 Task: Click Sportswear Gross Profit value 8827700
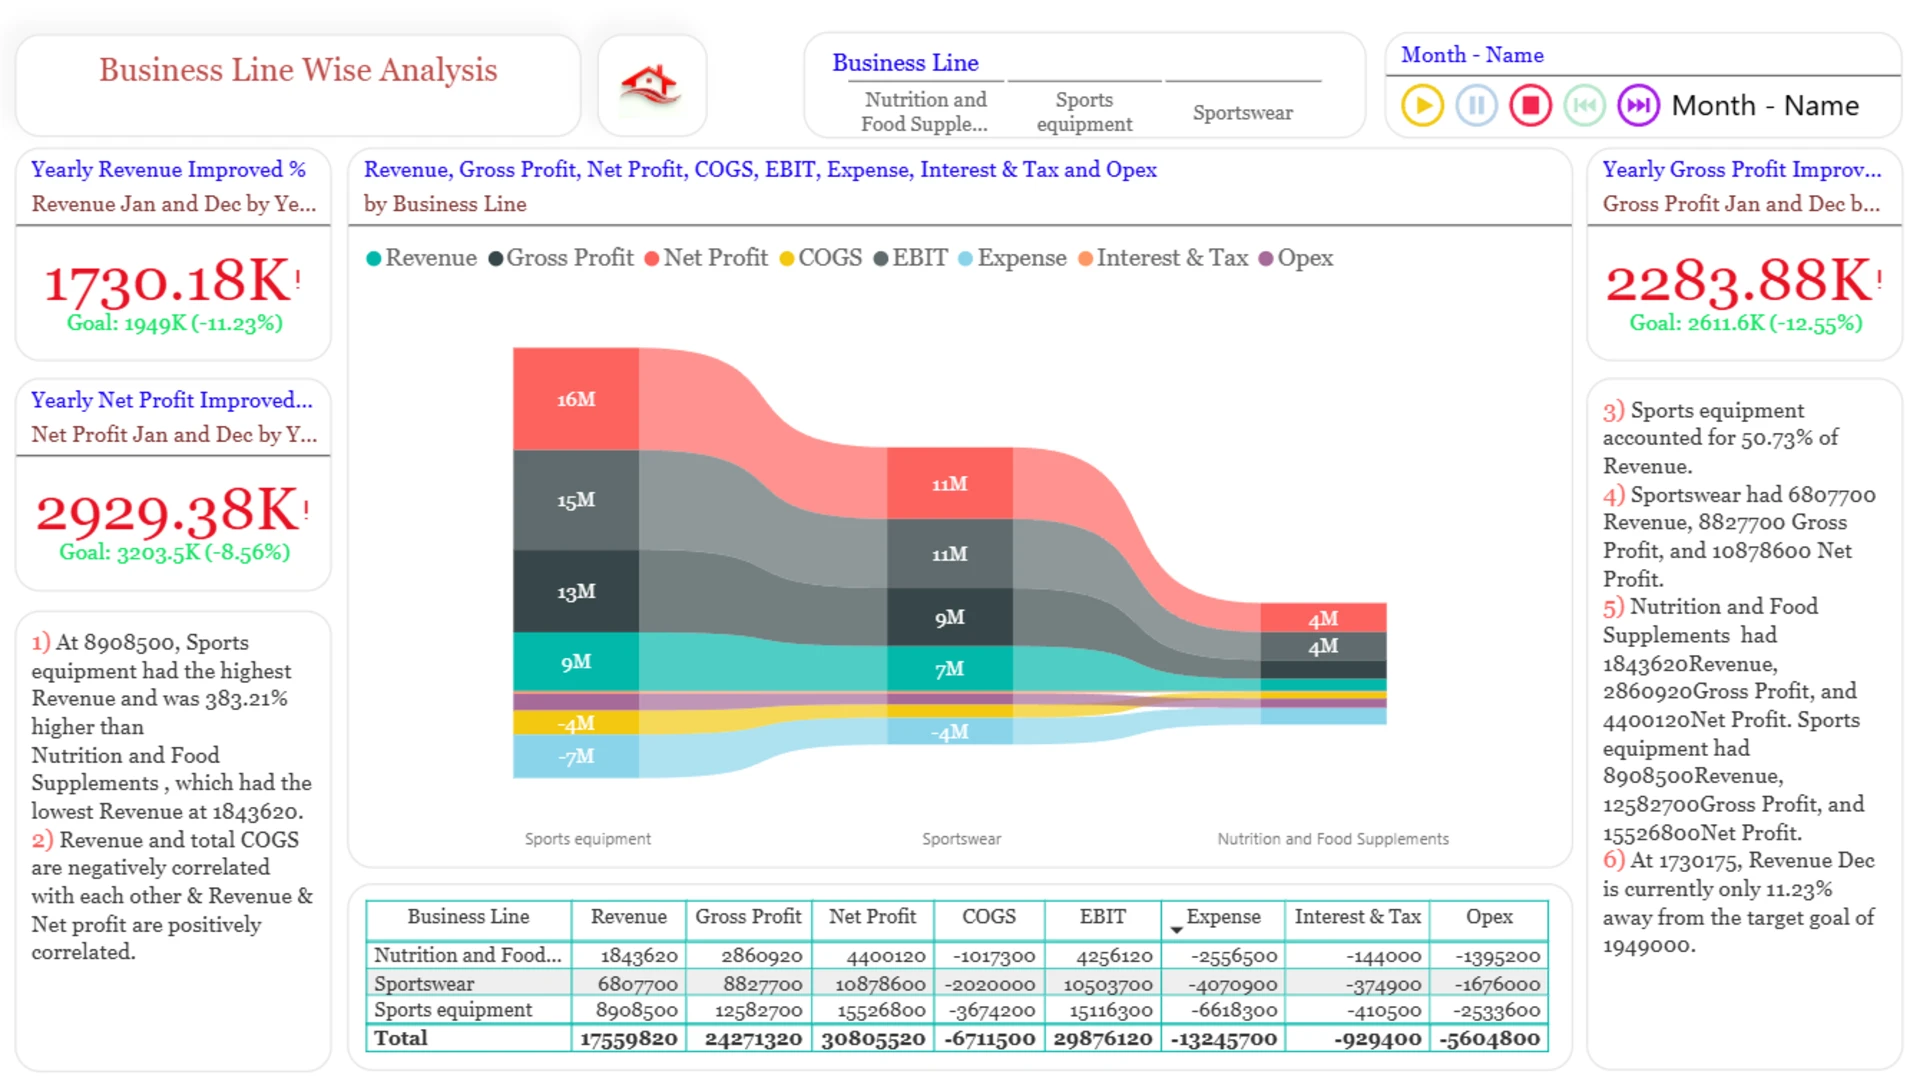[762, 984]
